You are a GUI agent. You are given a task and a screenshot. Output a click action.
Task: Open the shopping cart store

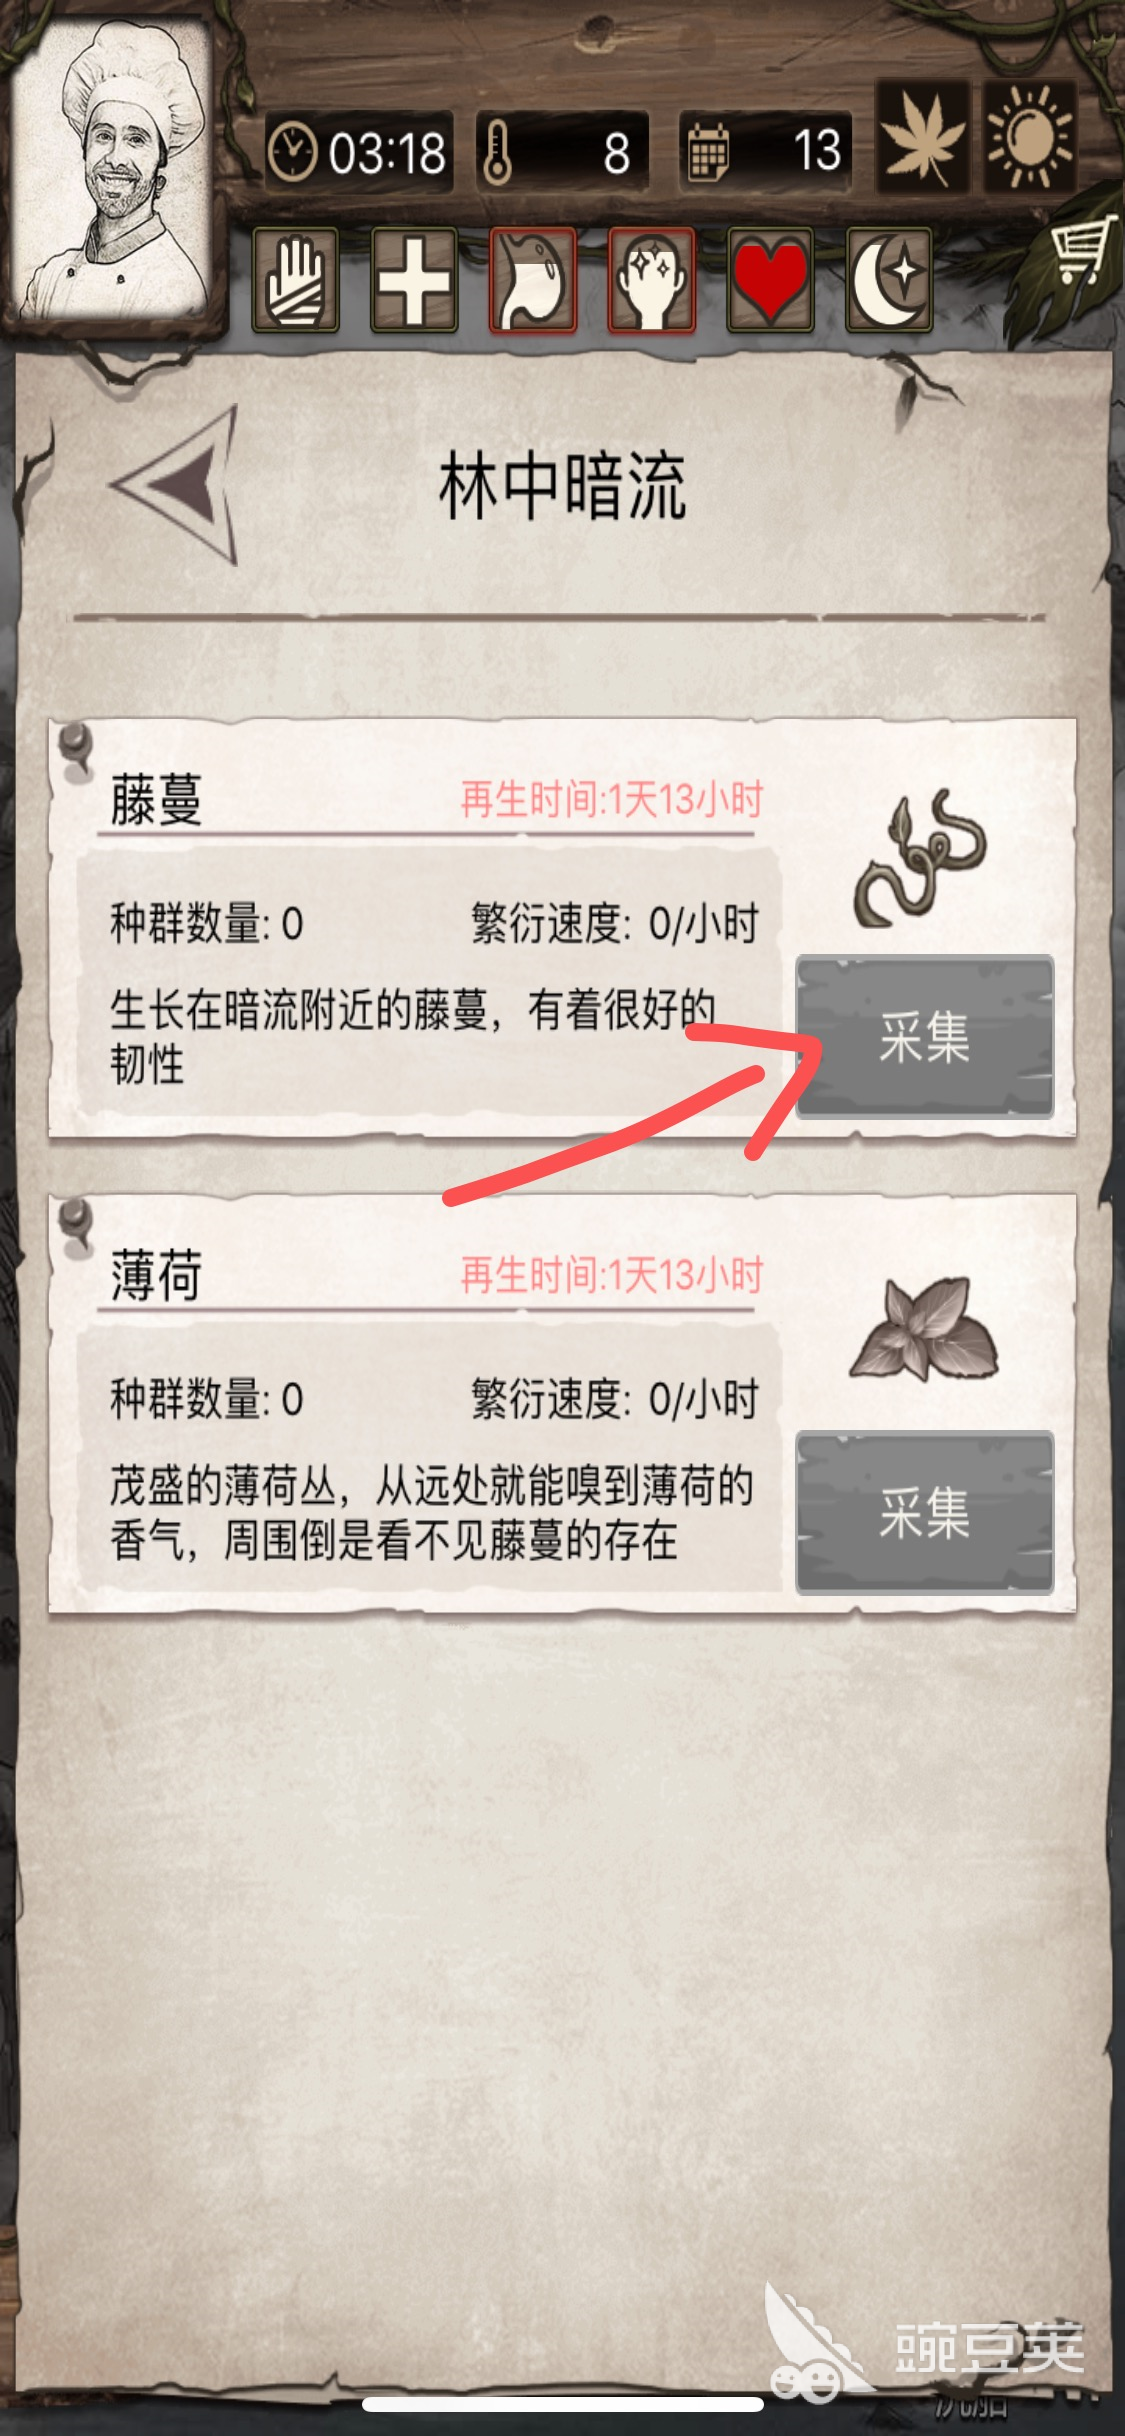coord(1083,249)
